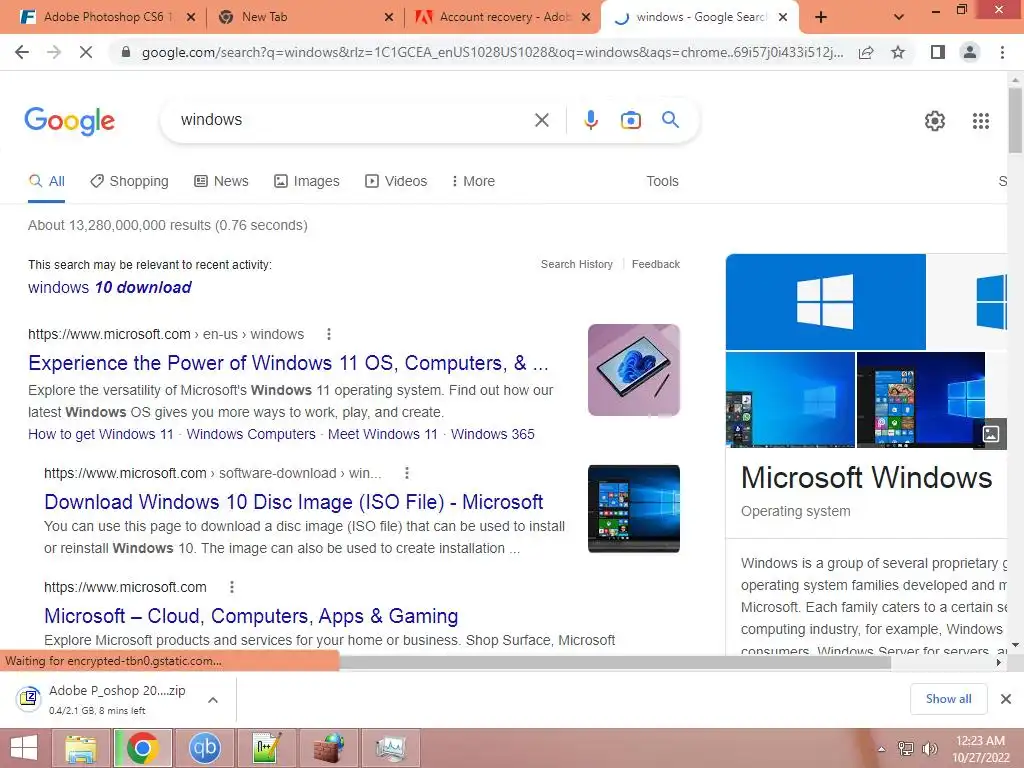Open Microsoft Cloud, Computers, Apps & Gaming result
The height and width of the screenshot is (768, 1024).
click(x=251, y=616)
